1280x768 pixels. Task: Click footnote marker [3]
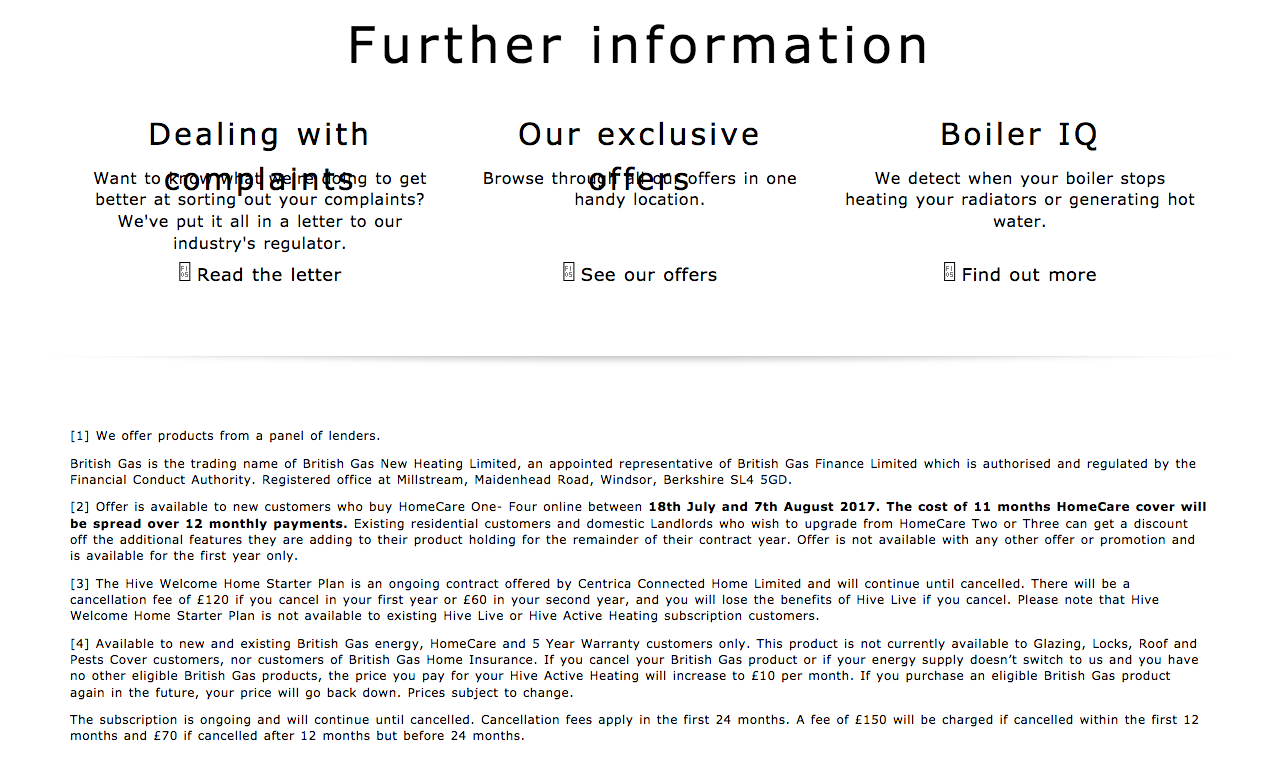click(x=80, y=584)
